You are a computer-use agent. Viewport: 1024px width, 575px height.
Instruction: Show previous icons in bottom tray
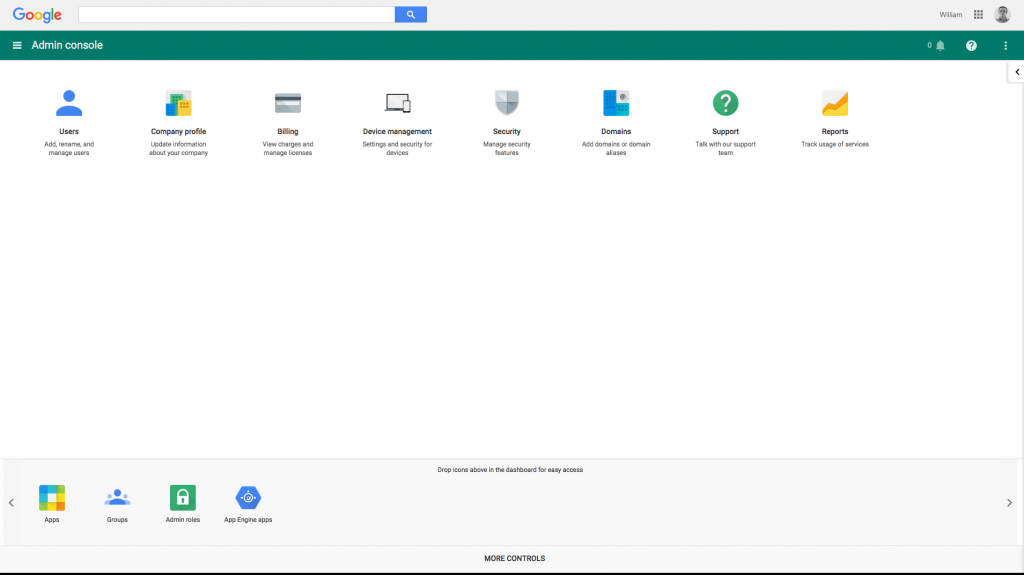pos(11,502)
